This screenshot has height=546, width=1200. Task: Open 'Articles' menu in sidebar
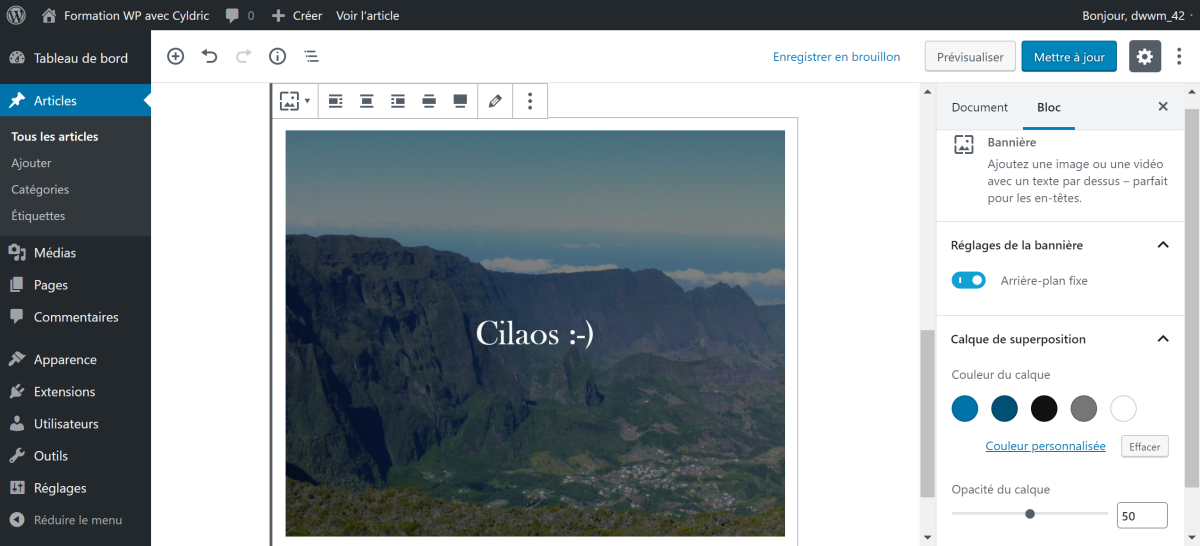(75, 101)
